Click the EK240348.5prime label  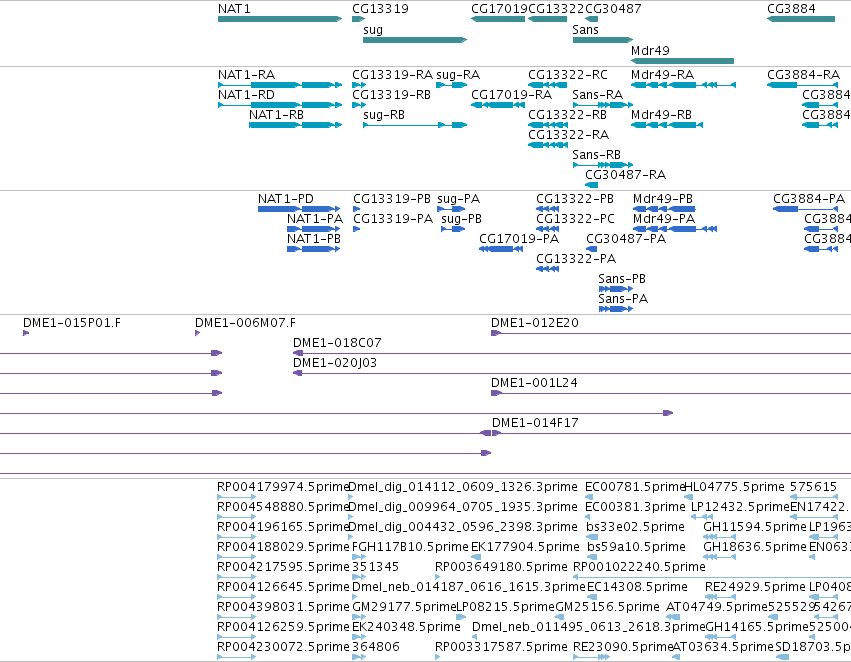click(x=407, y=627)
